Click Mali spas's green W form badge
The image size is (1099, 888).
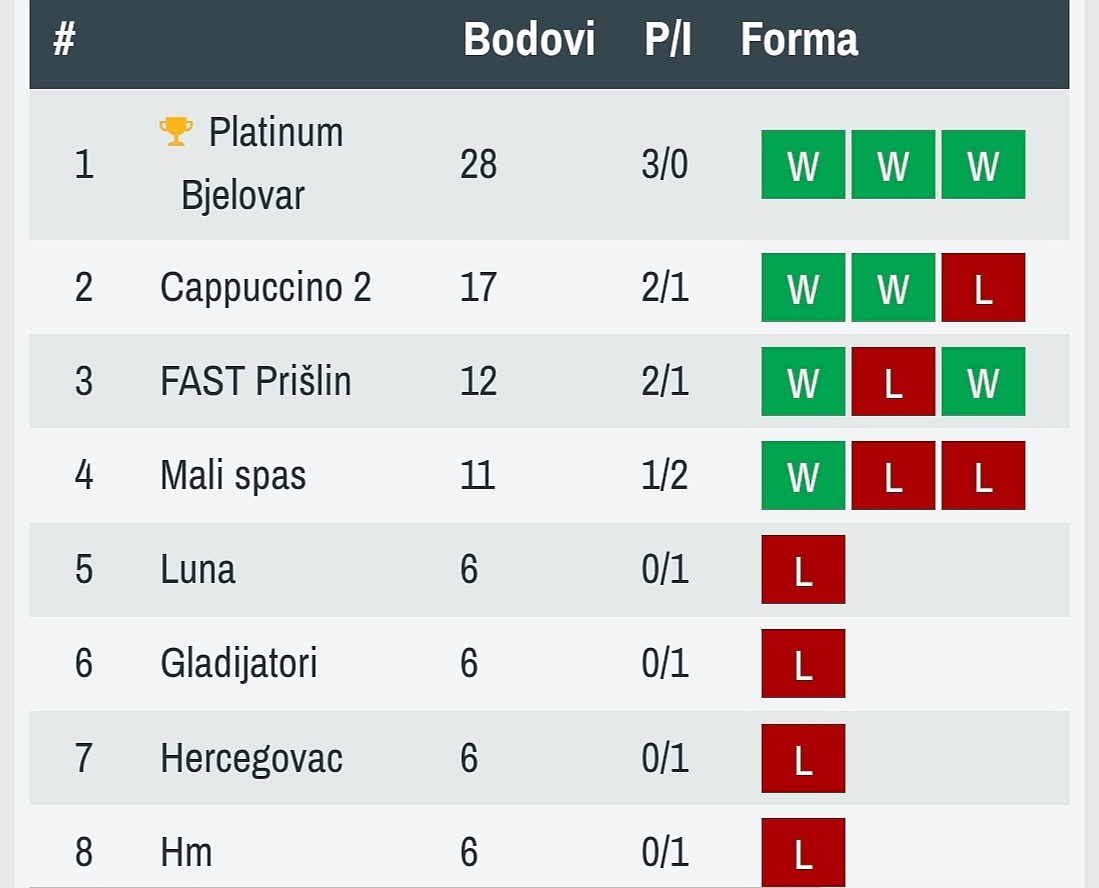coord(803,475)
